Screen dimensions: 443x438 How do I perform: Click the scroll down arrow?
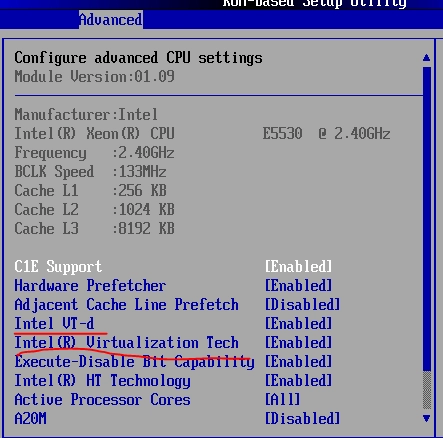click(x=426, y=418)
